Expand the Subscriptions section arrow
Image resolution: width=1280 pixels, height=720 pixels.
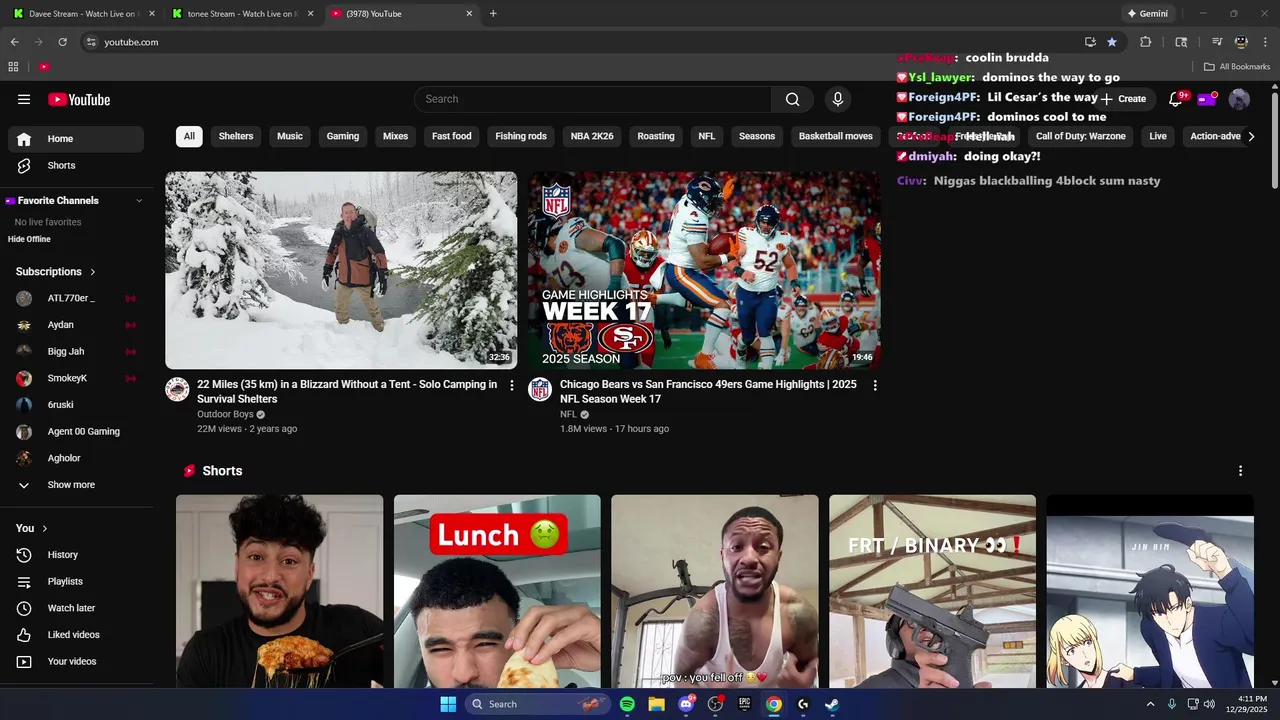[x=93, y=272]
